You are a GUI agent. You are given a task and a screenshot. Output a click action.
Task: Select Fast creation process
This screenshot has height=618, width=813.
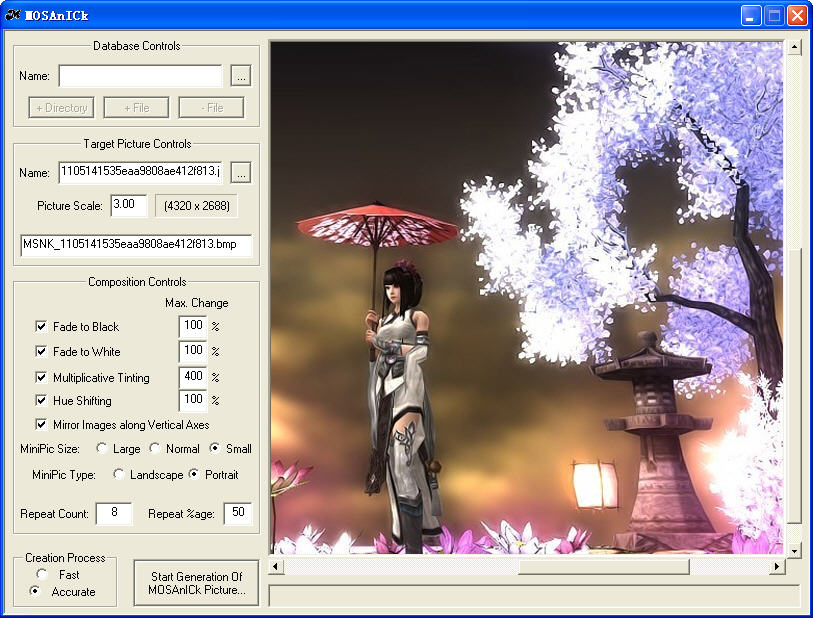coord(41,574)
